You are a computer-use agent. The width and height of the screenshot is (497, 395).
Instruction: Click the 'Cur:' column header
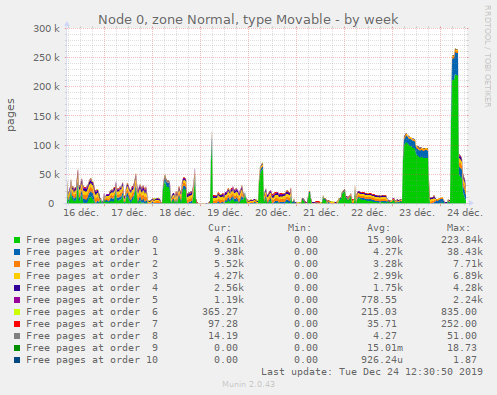click(x=220, y=228)
